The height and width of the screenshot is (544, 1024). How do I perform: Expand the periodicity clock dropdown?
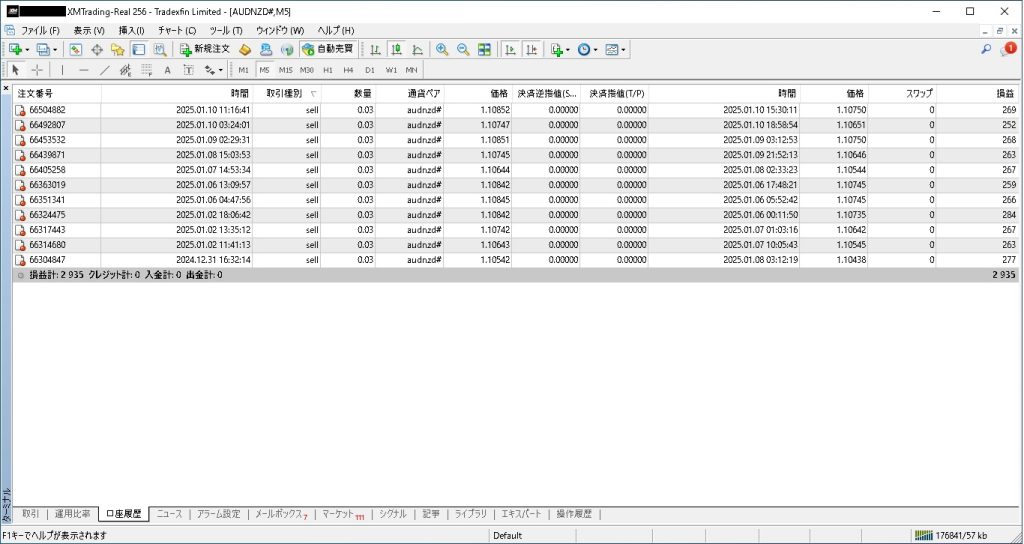[x=597, y=49]
